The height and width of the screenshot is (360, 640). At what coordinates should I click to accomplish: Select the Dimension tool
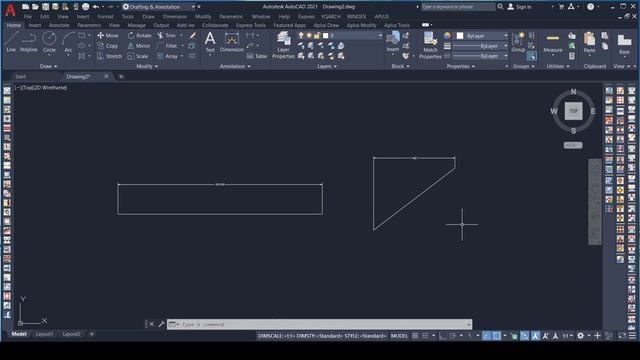point(231,42)
